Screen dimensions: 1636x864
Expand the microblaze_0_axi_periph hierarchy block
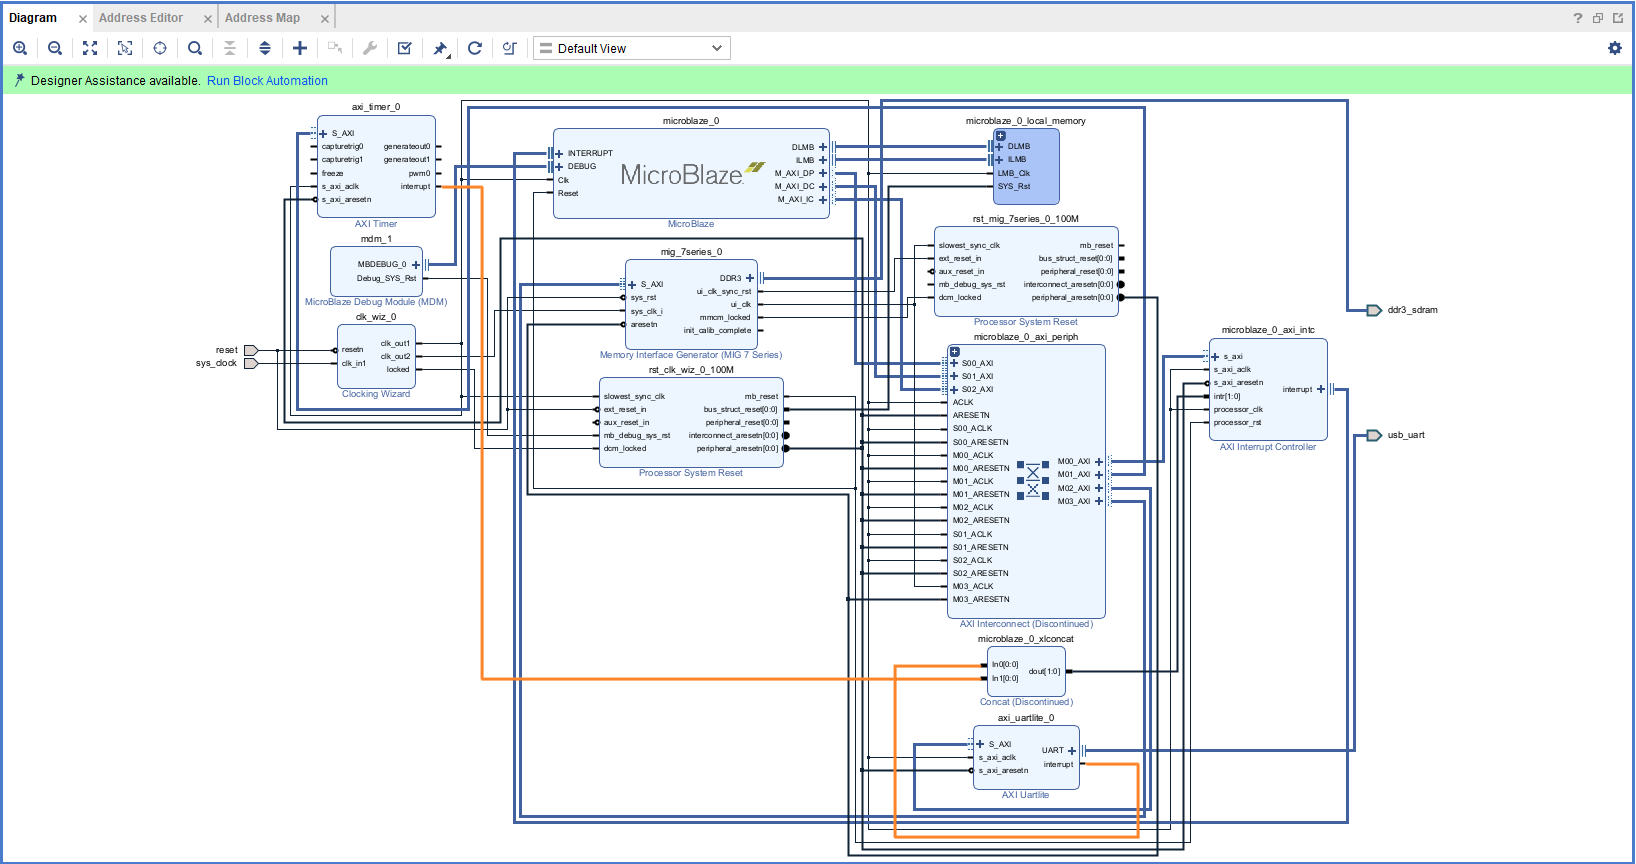(954, 352)
